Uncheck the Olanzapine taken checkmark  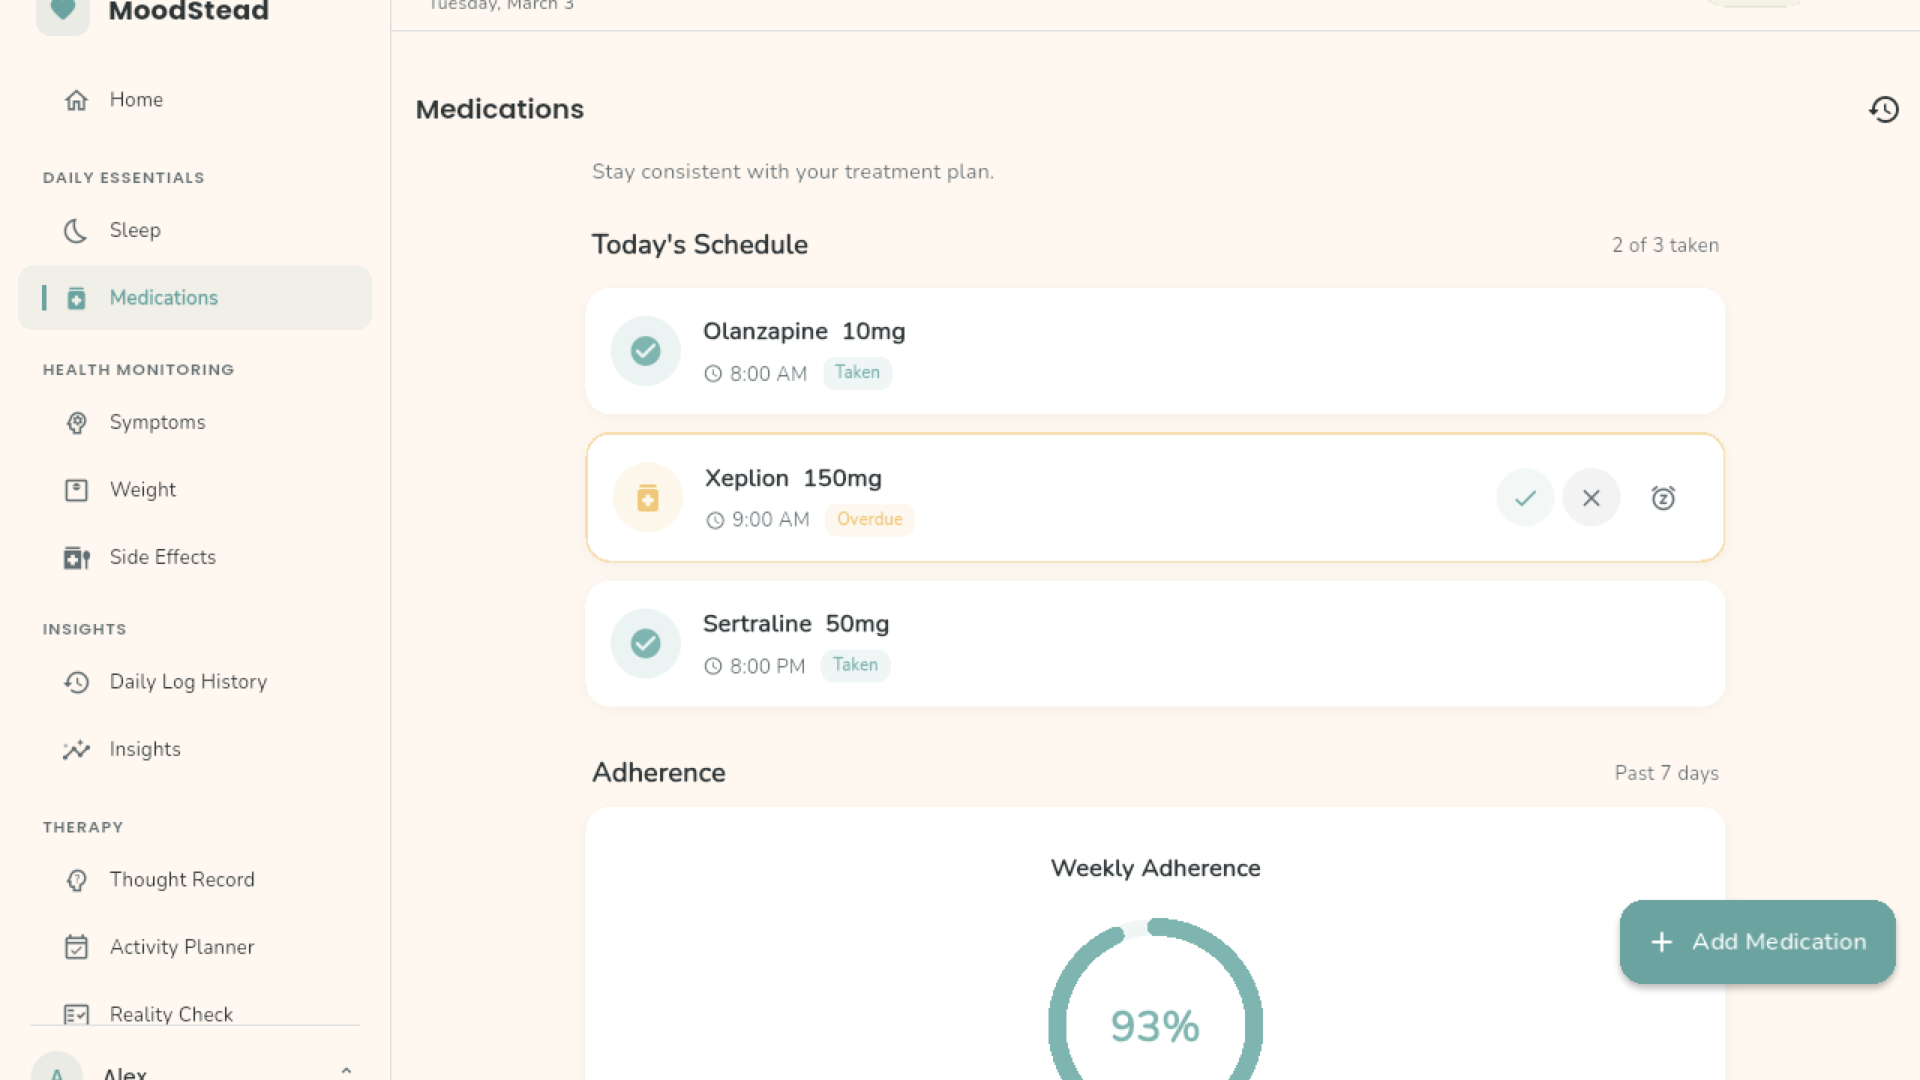pos(646,351)
